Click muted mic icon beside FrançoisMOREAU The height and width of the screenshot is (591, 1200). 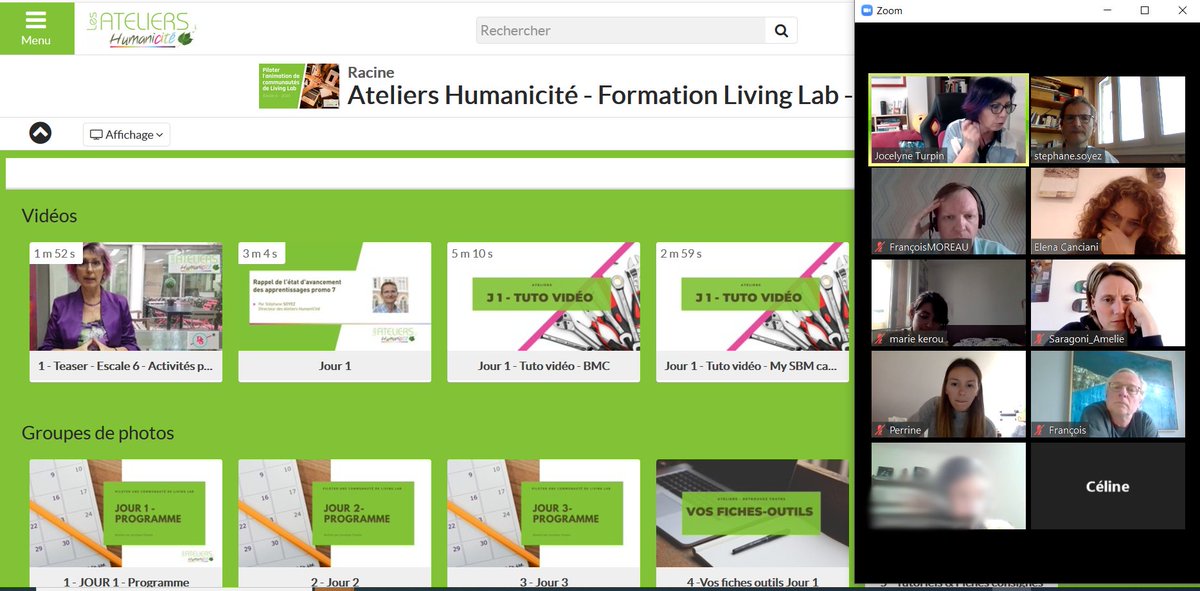pyautogui.click(x=880, y=247)
